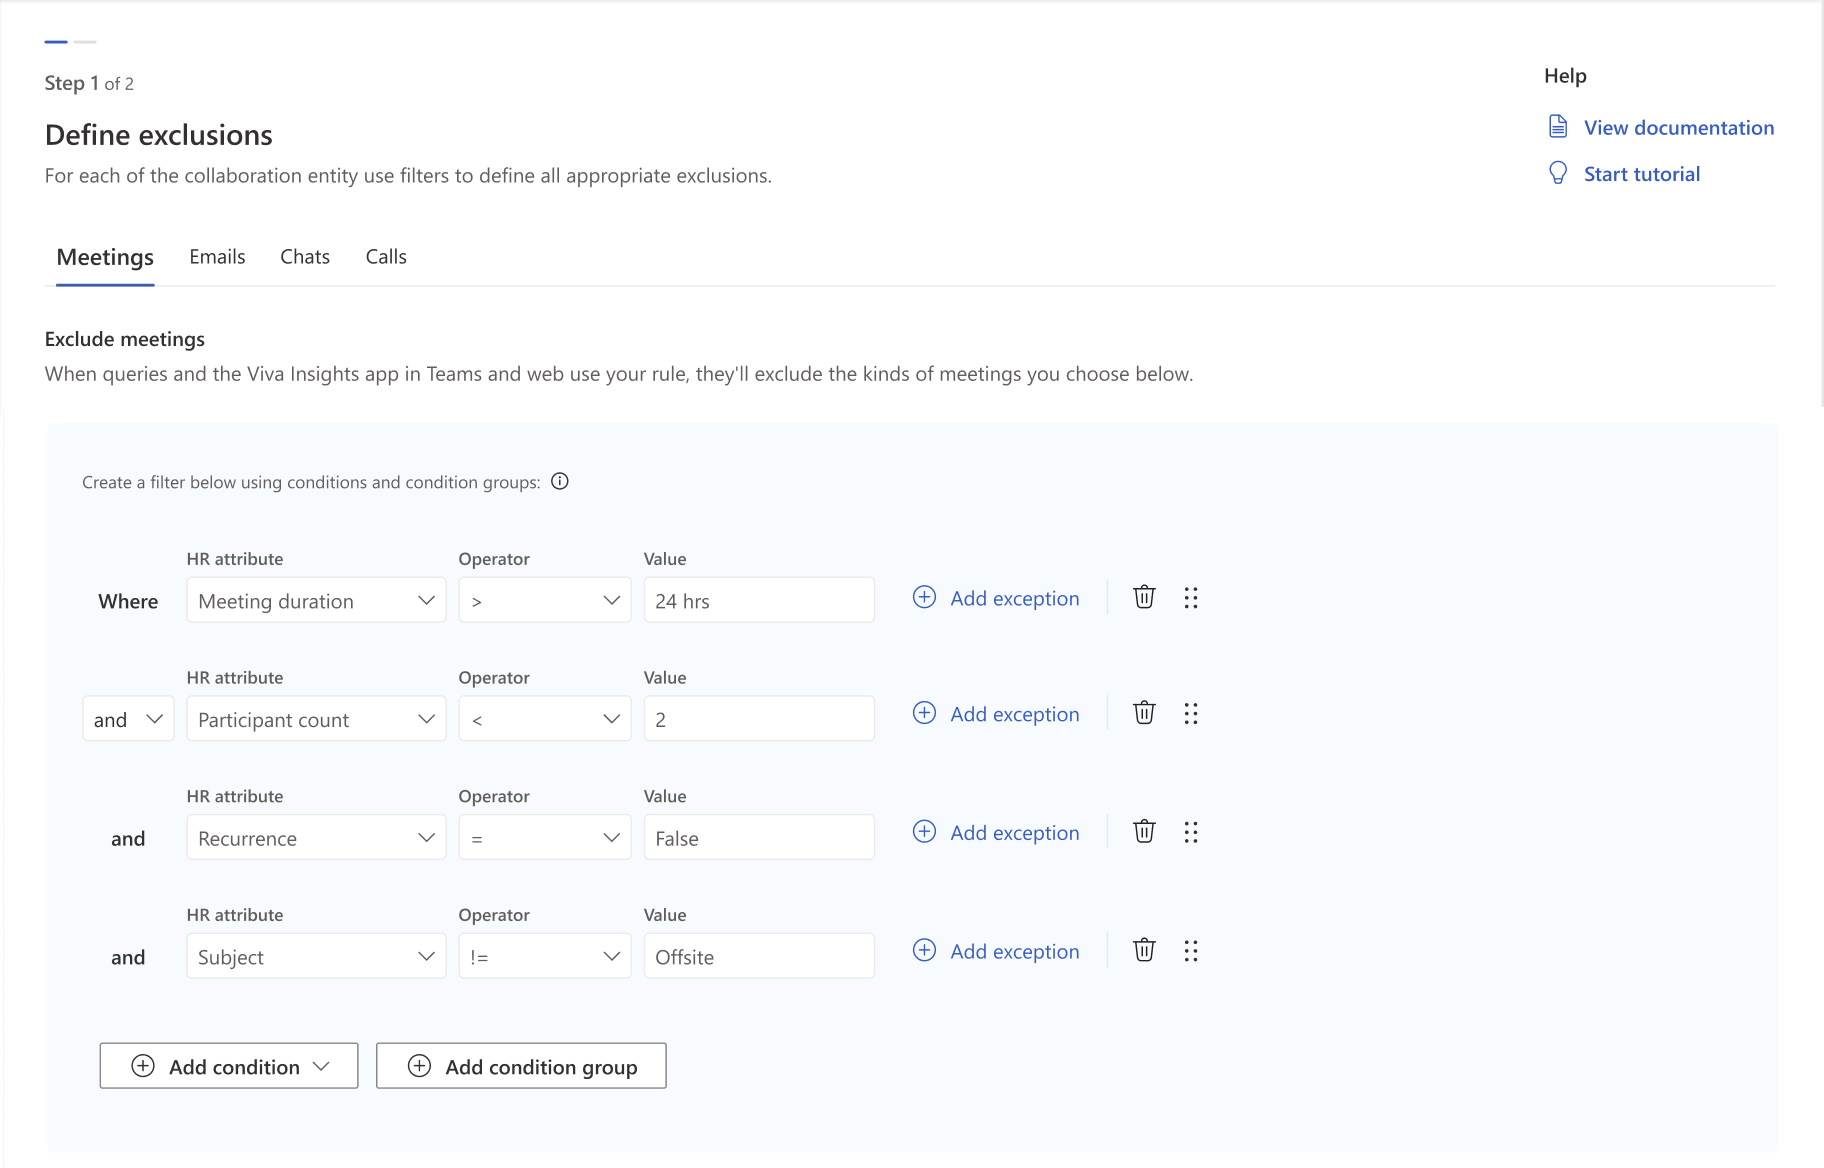Expand the Recurrence attribute dropdown

[x=316, y=838]
